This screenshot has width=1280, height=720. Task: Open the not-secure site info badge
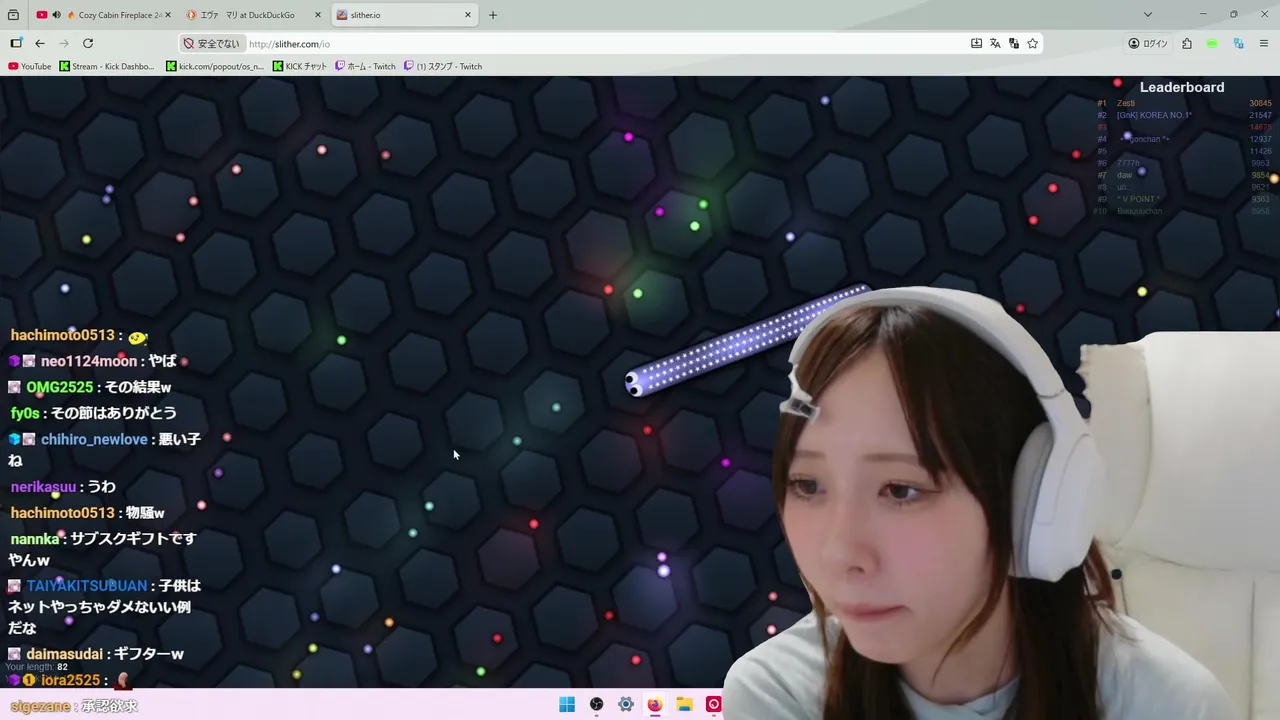(212, 44)
